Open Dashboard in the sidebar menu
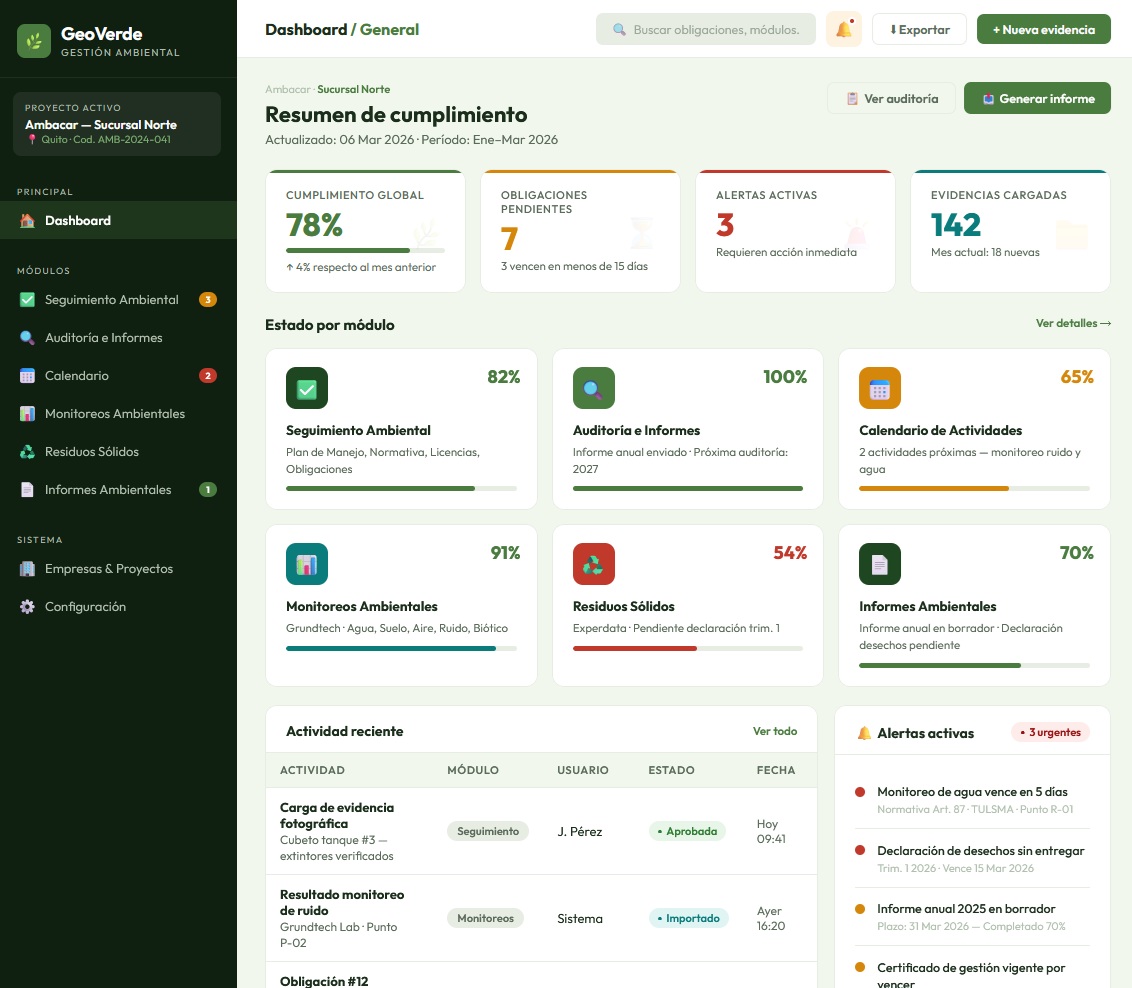Image resolution: width=1132 pixels, height=988 pixels. [x=118, y=221]
